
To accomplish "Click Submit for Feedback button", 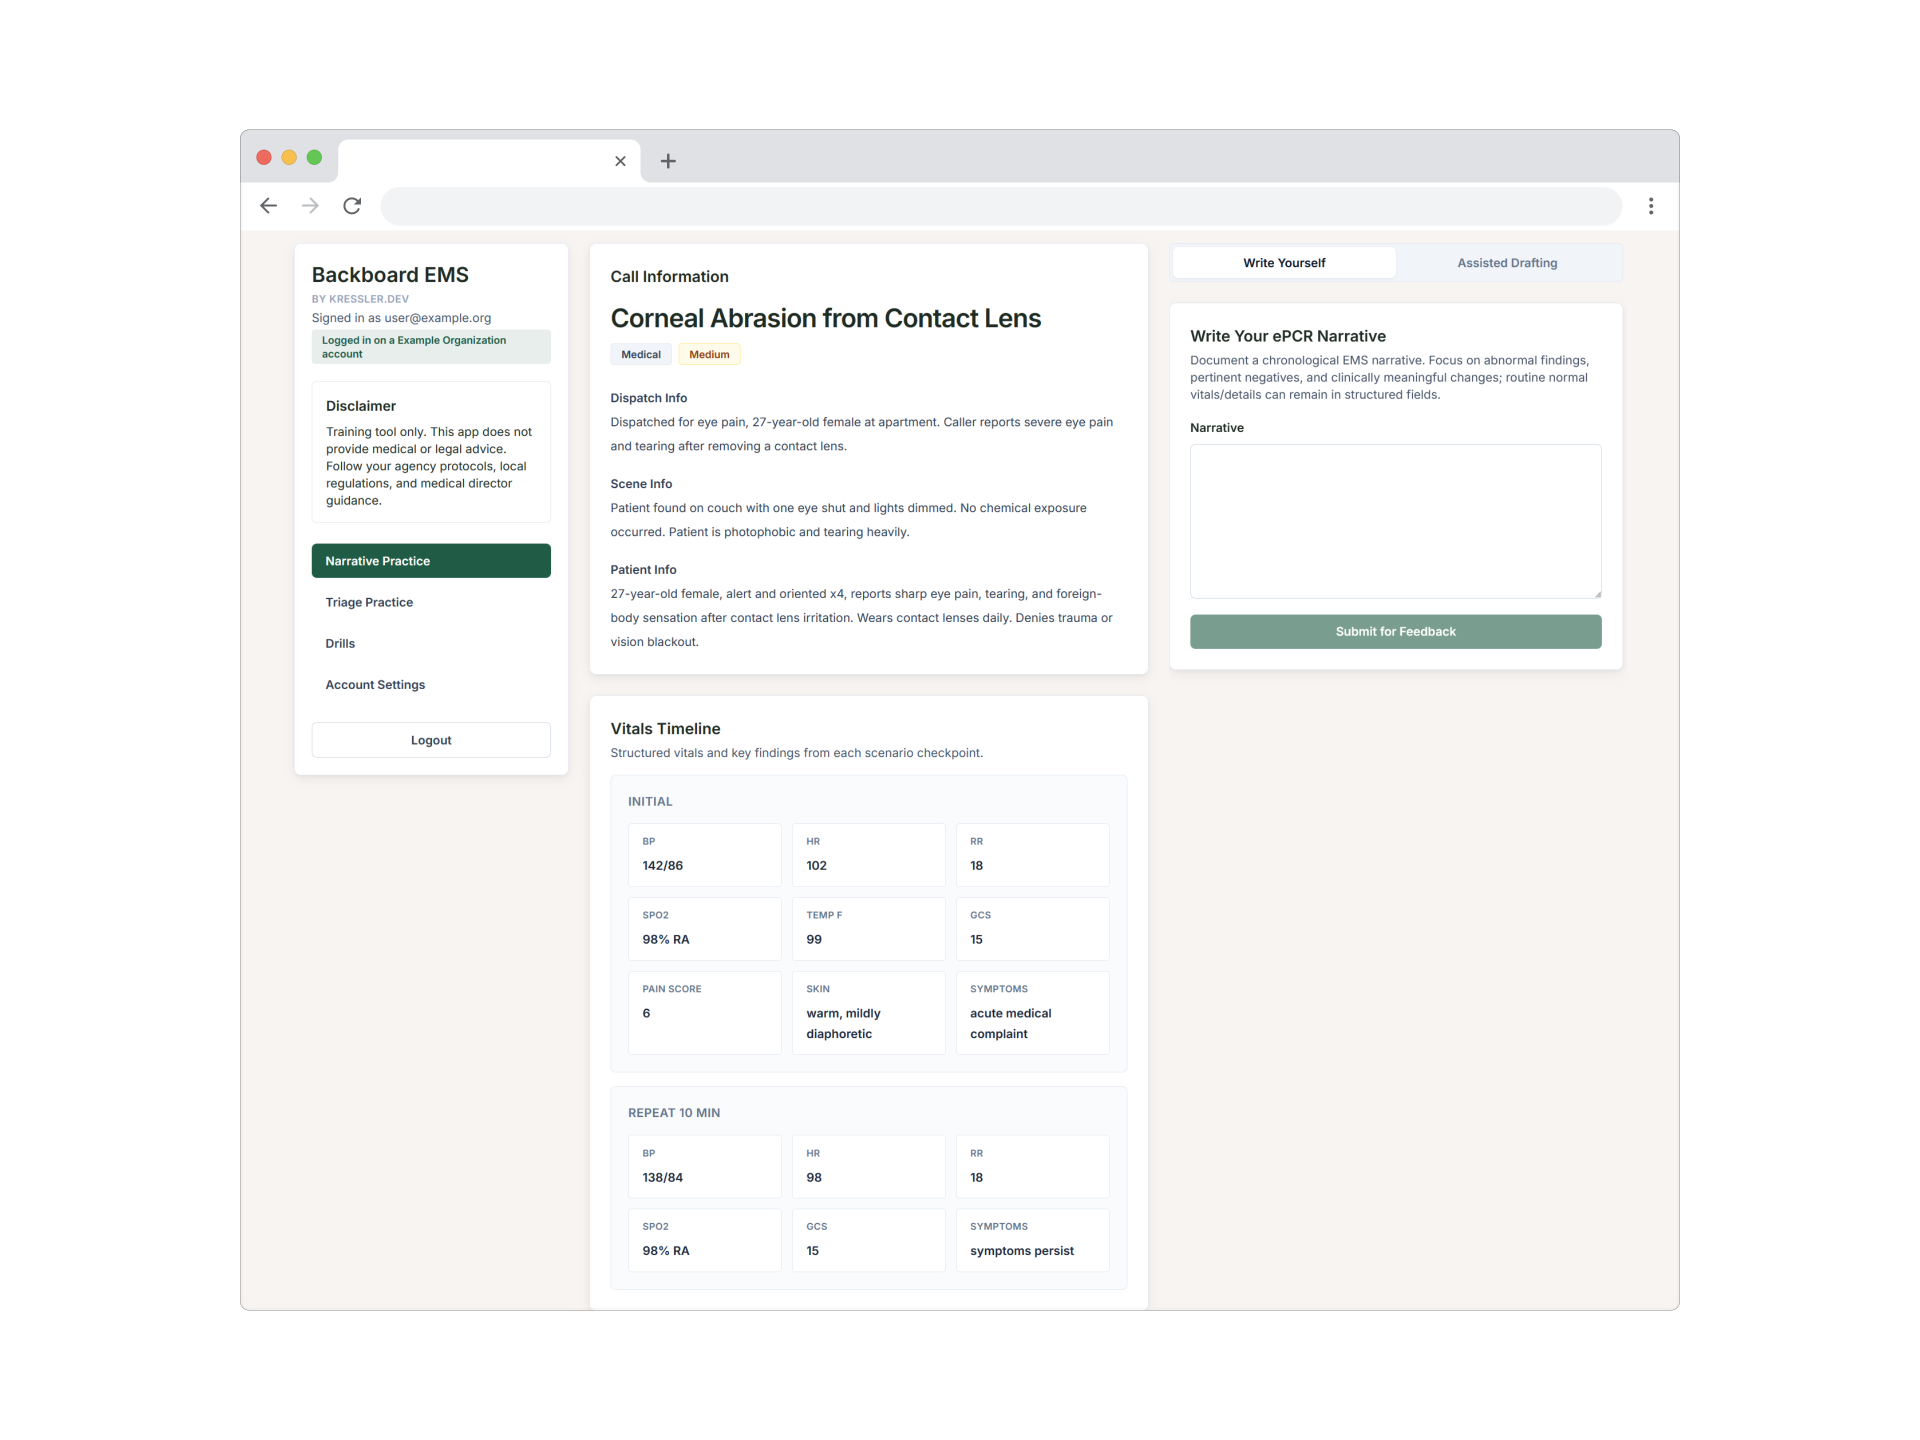I will pos(1395,632).
